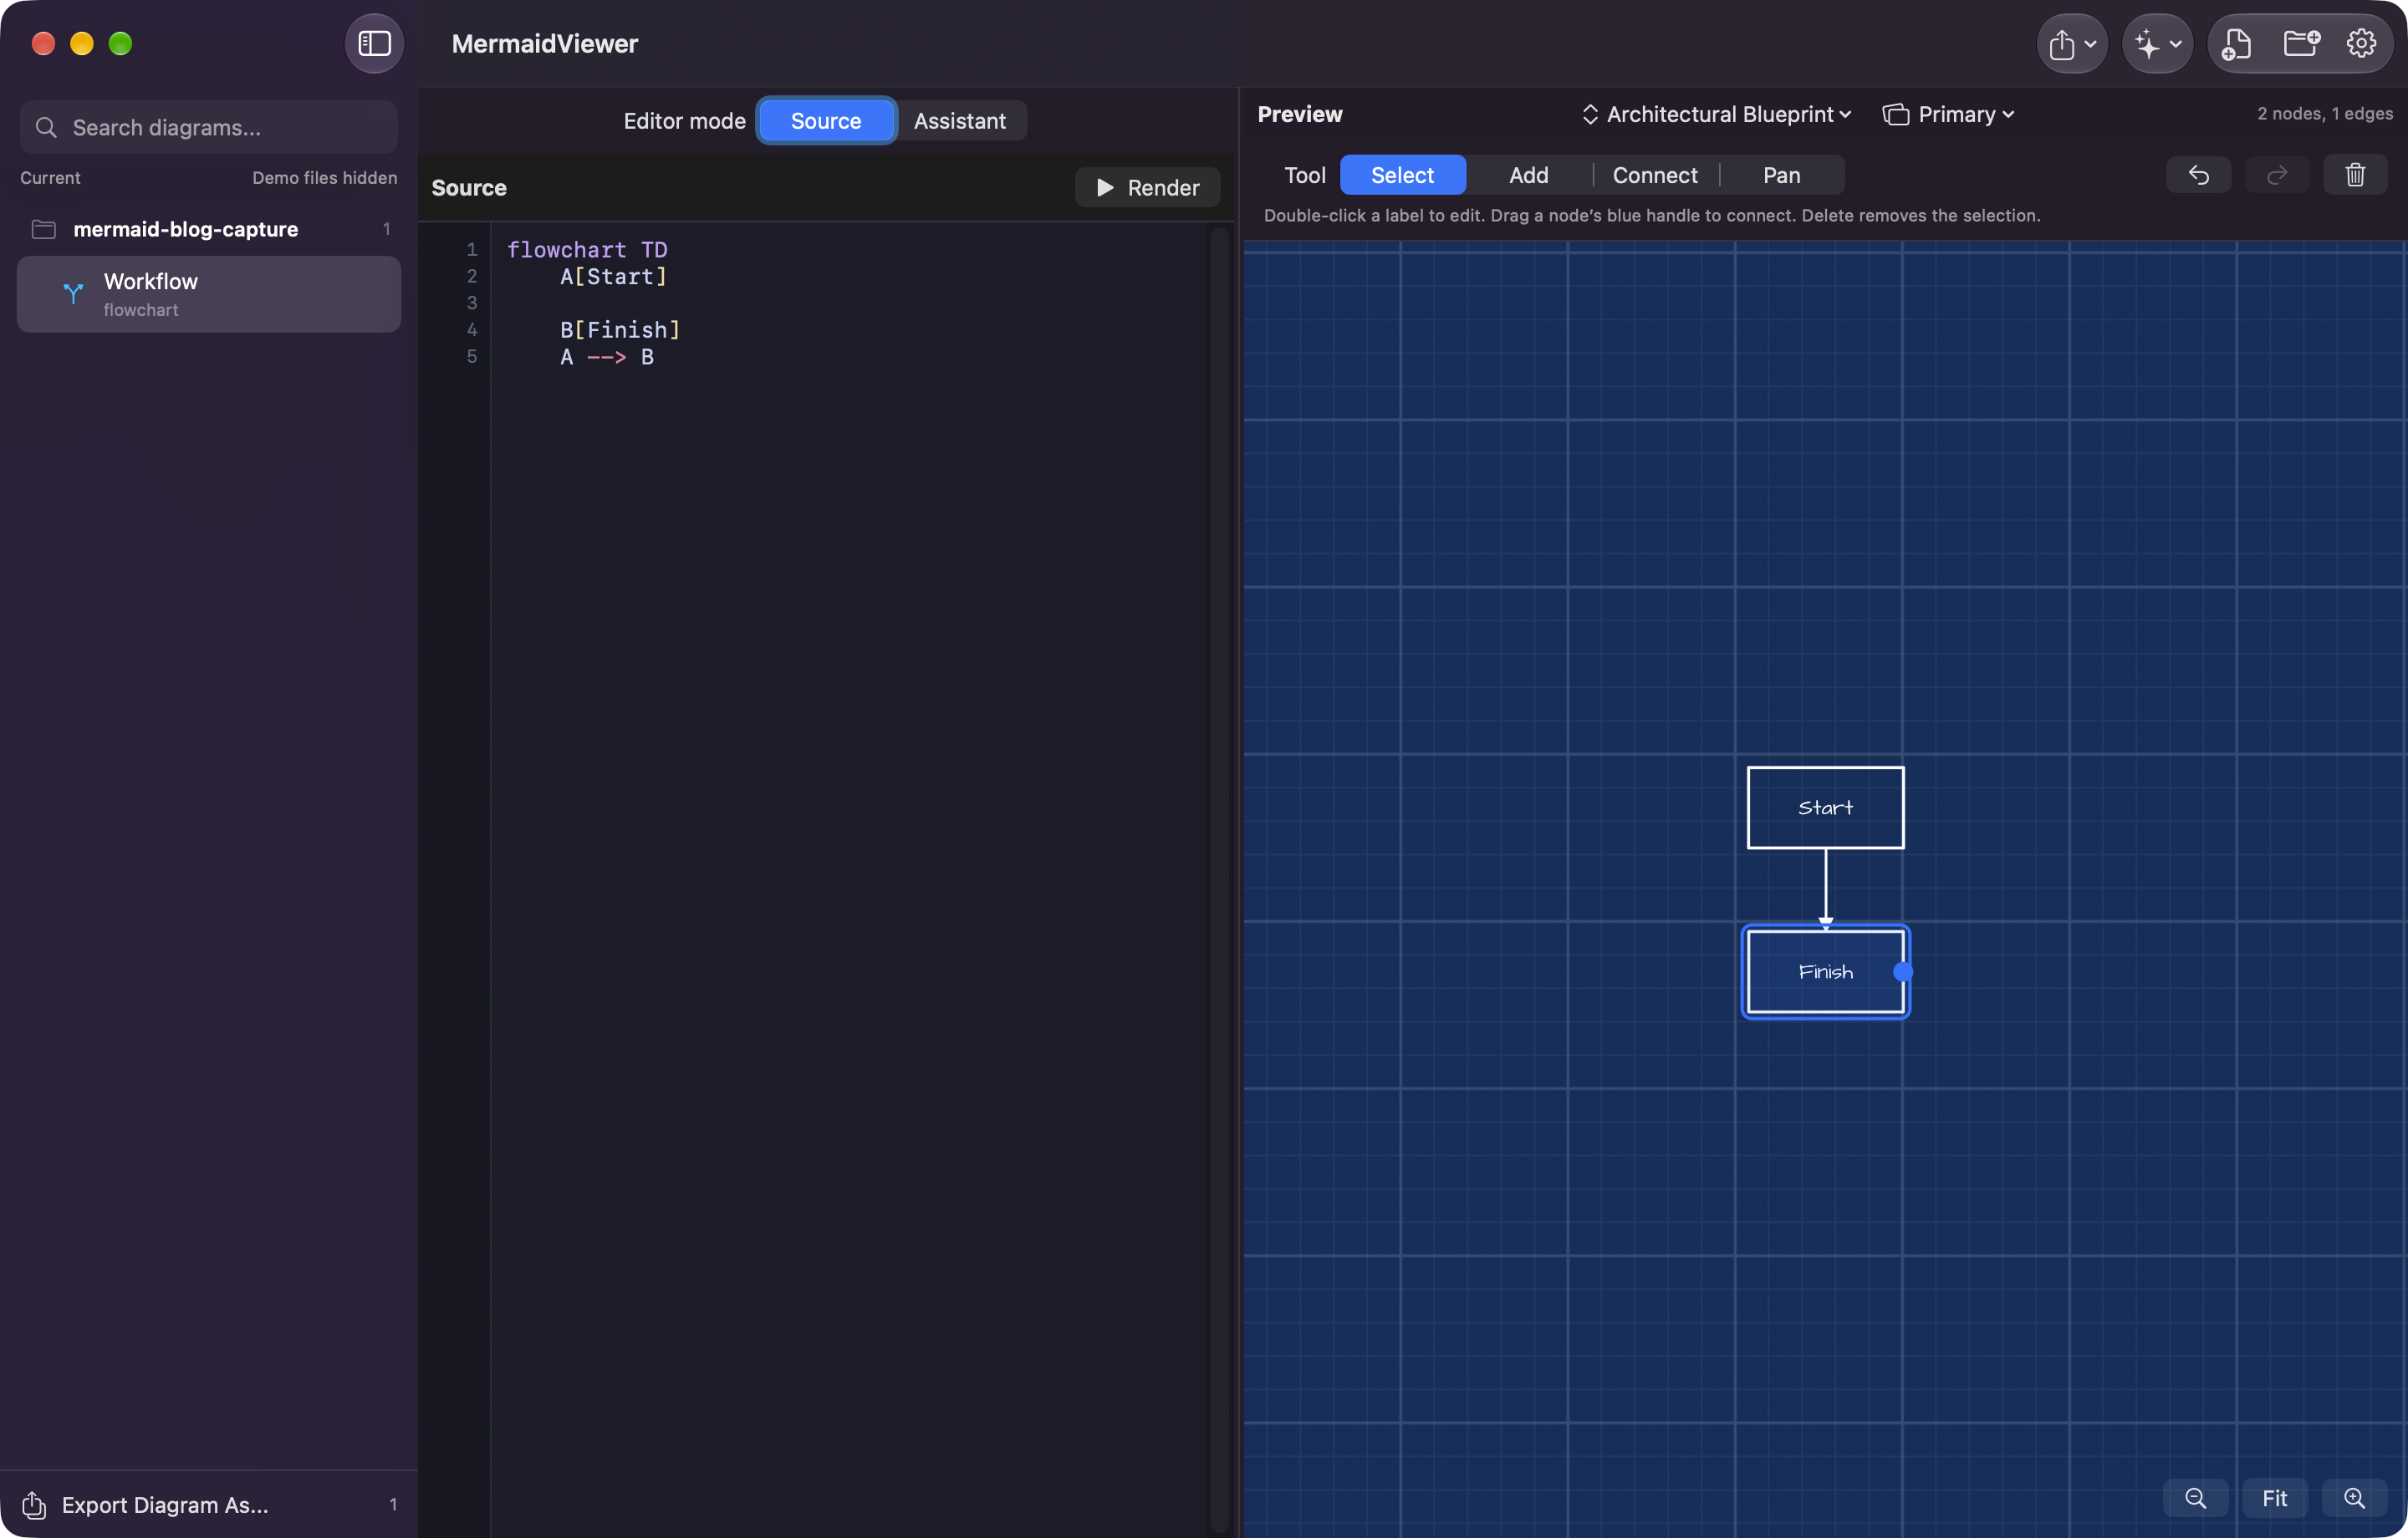Click the MermaidViewer title text
2408x1538 pixels.
tap(544, 44)
